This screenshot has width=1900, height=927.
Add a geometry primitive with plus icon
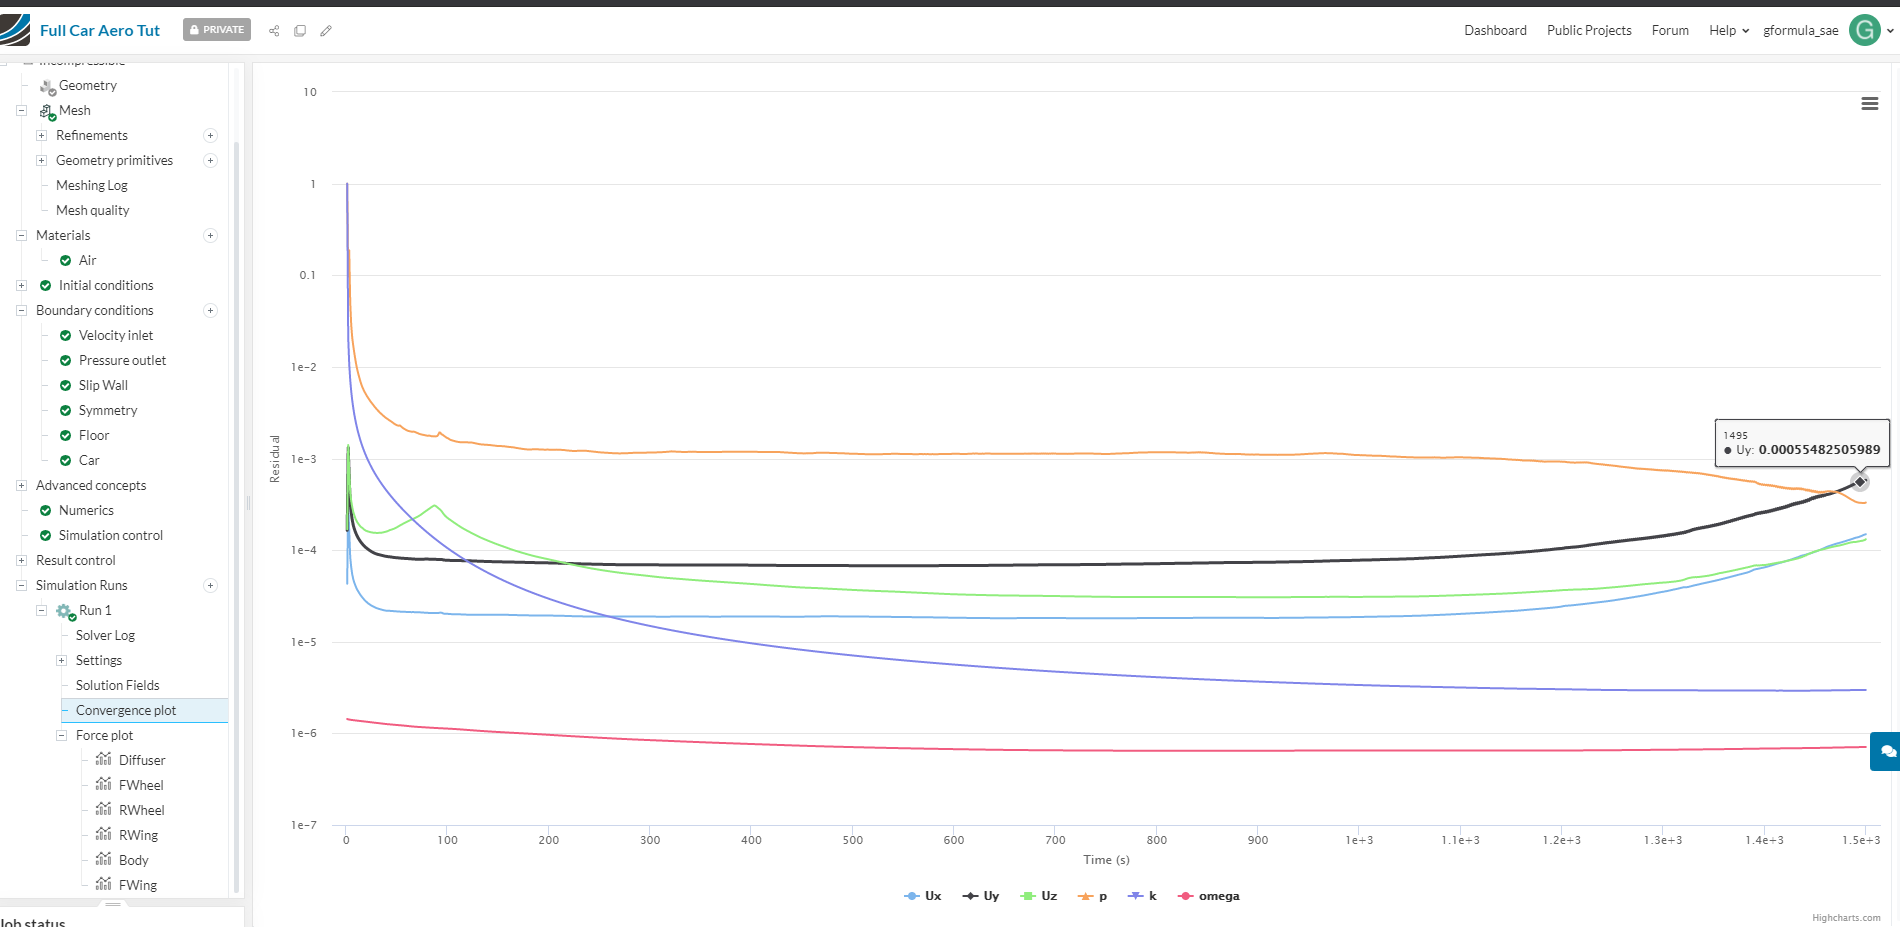tap(210, 161)
